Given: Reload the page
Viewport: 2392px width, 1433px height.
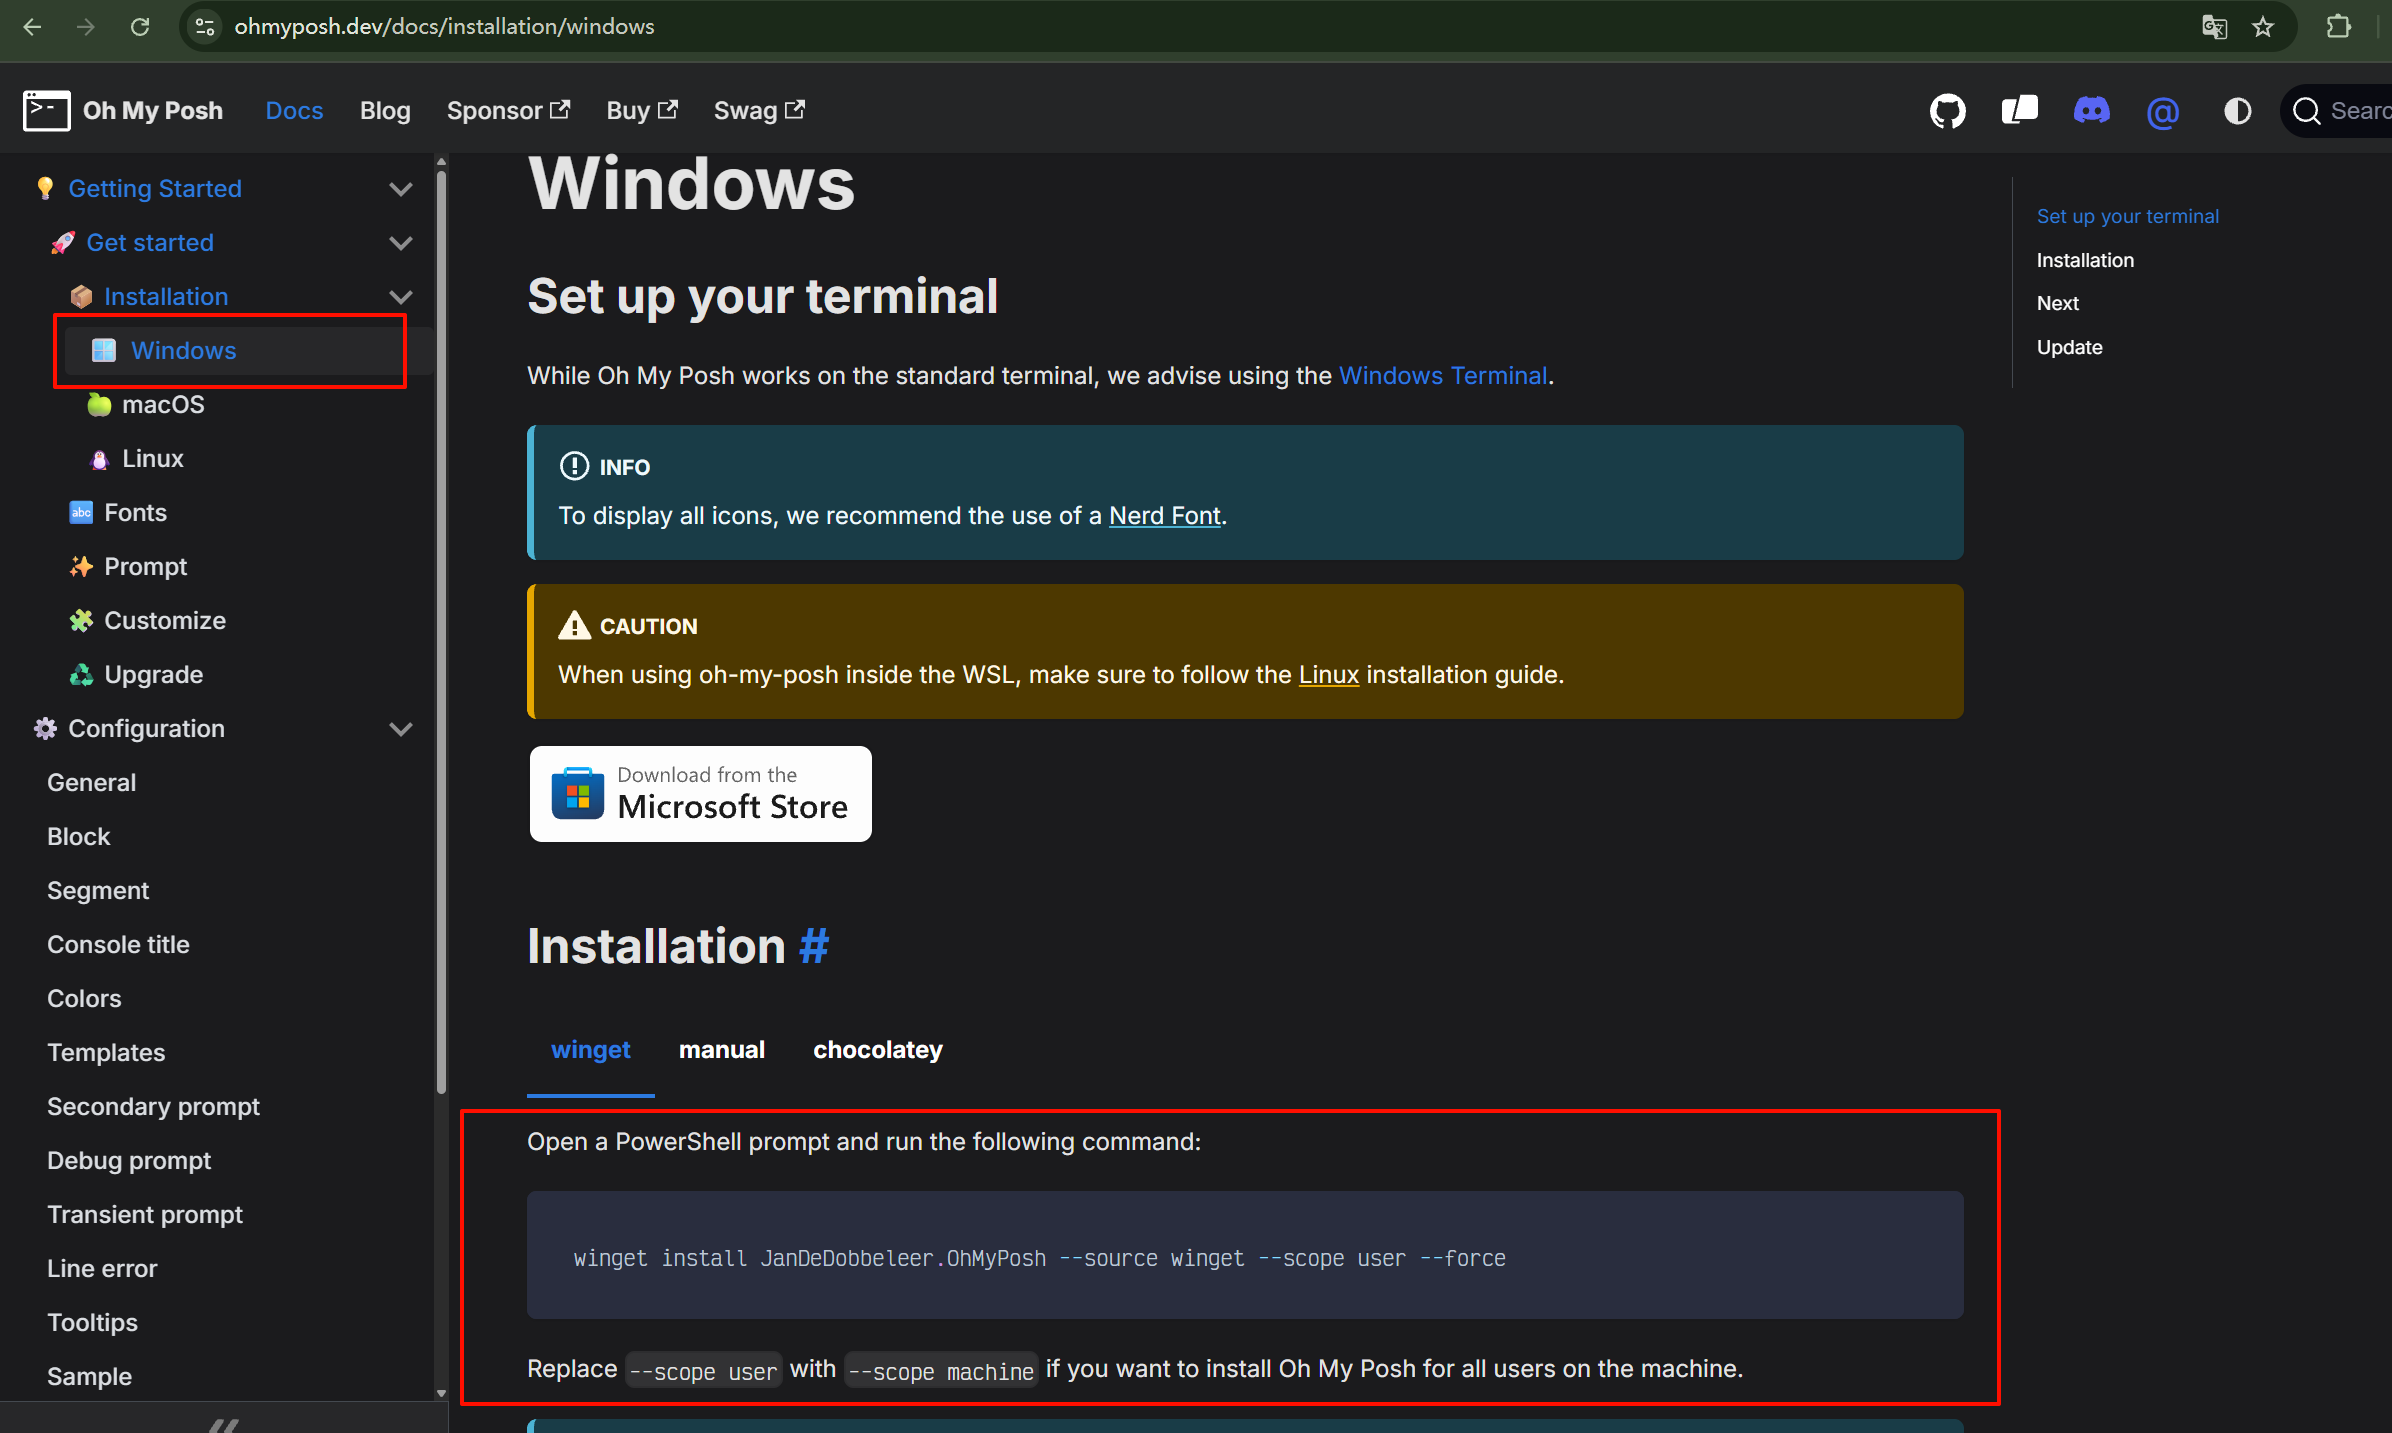Looking at the screenshot, I should click(x=140, y=27).
